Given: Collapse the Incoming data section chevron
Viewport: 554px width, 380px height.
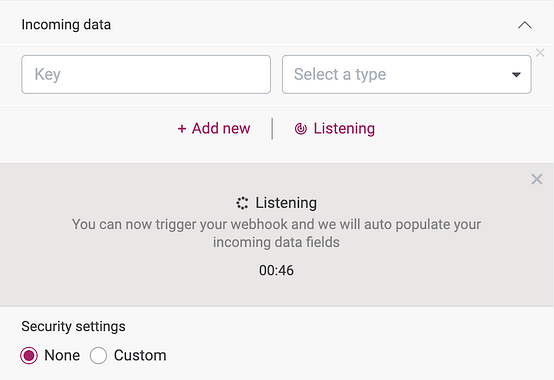Looking at the screenshot, I should (525, 25).
